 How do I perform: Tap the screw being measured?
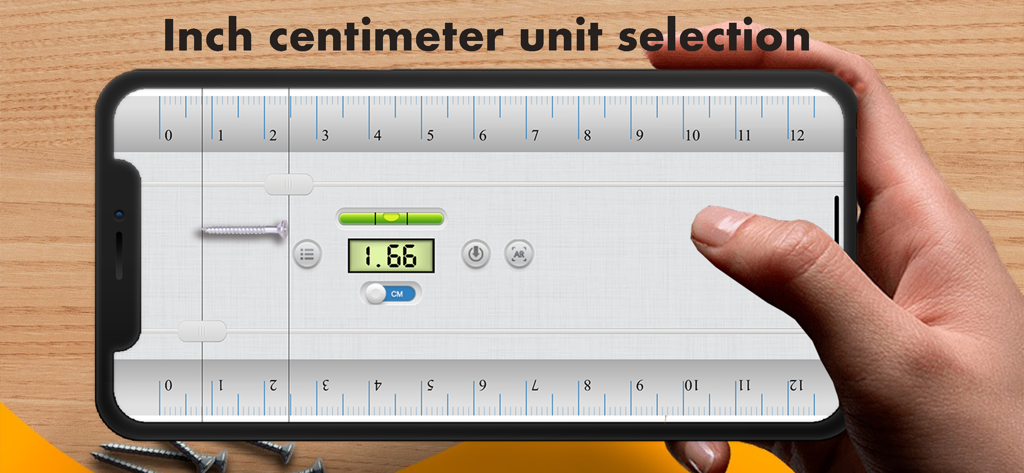click(245, 229)
